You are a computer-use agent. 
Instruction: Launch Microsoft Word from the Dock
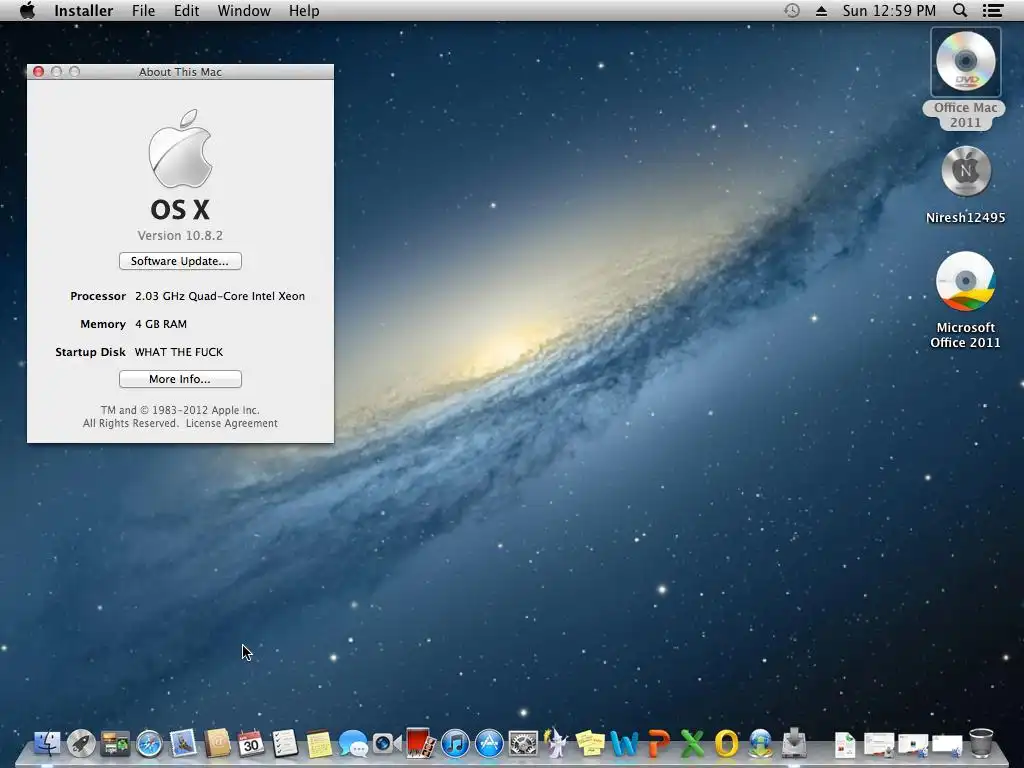pyautogui.click(x=624, y=743)
